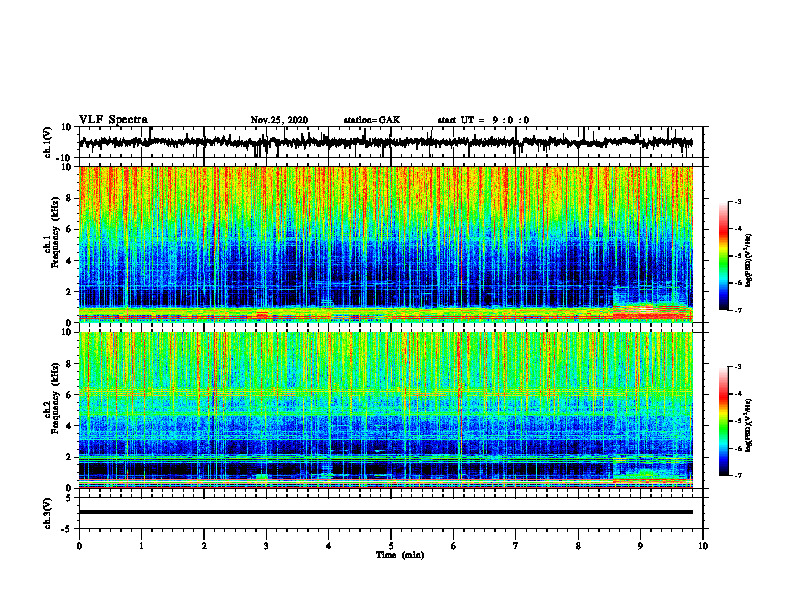
Task: Select the "Time (min)" x-axis title
Action: click(400, 555)
